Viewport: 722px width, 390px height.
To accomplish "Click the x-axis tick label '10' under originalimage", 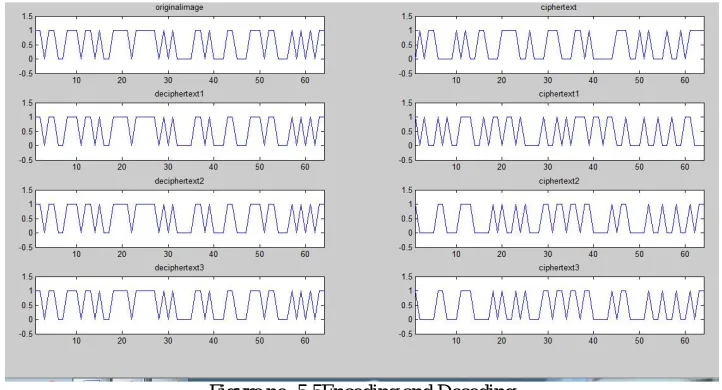I will click(x=76, y=80).
